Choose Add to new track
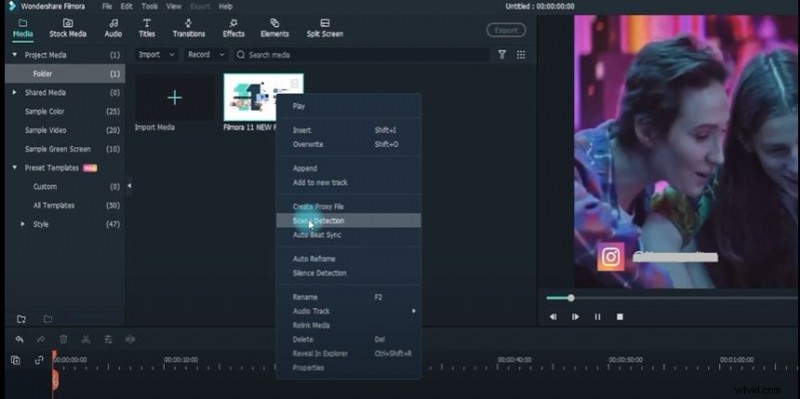Image resolution: width=800 pixels, height=399 pixels. click(x=348, y=183)
